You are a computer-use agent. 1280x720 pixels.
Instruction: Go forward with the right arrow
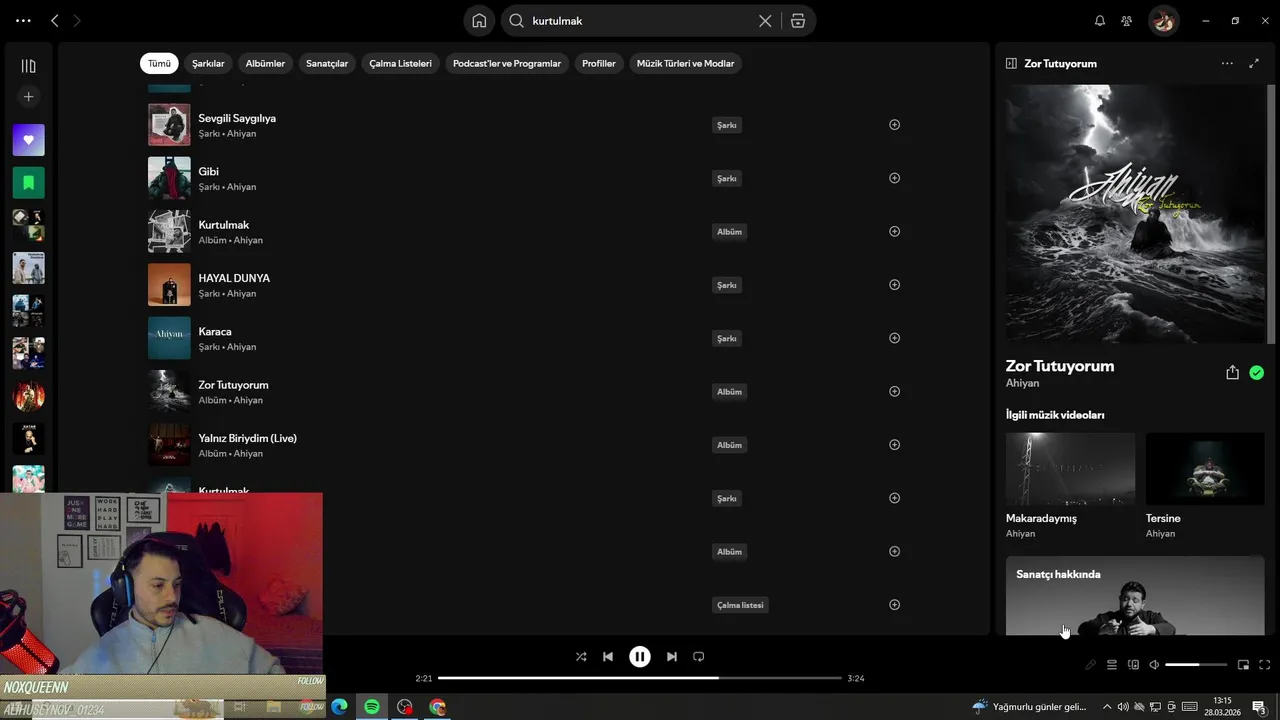click(76, 20)
